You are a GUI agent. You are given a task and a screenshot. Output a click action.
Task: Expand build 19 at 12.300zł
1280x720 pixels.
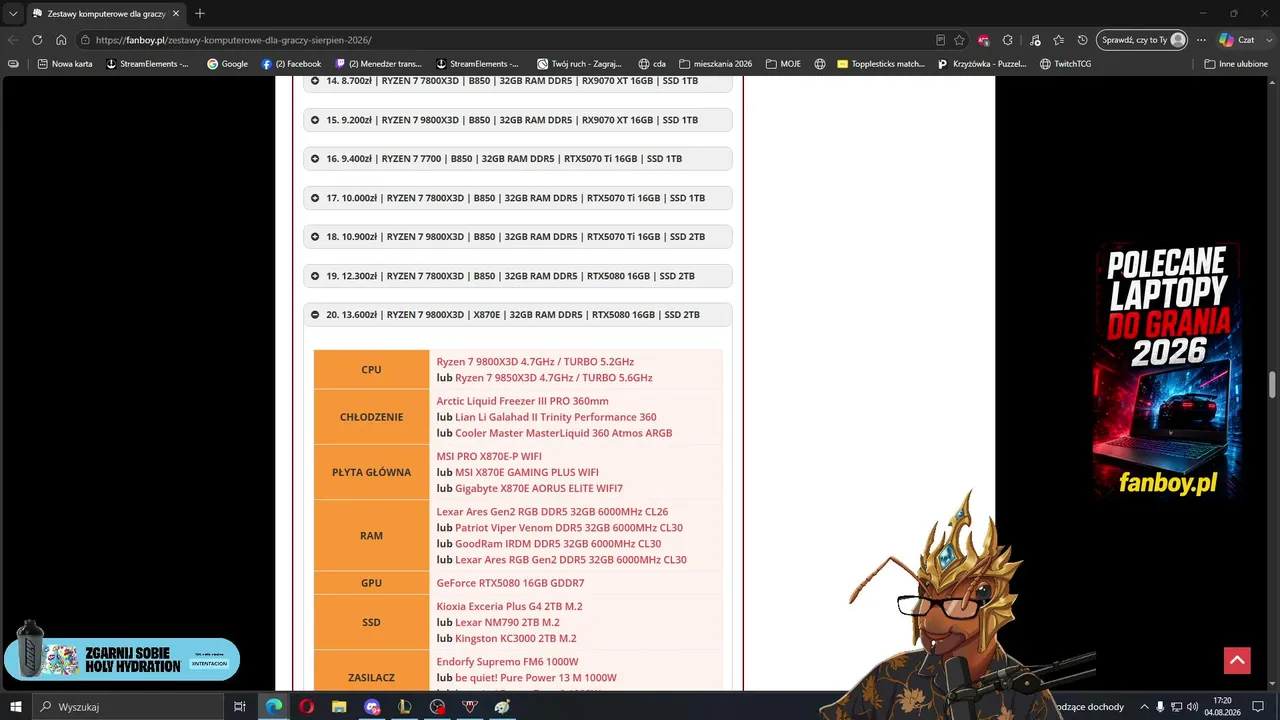(518, 276)
